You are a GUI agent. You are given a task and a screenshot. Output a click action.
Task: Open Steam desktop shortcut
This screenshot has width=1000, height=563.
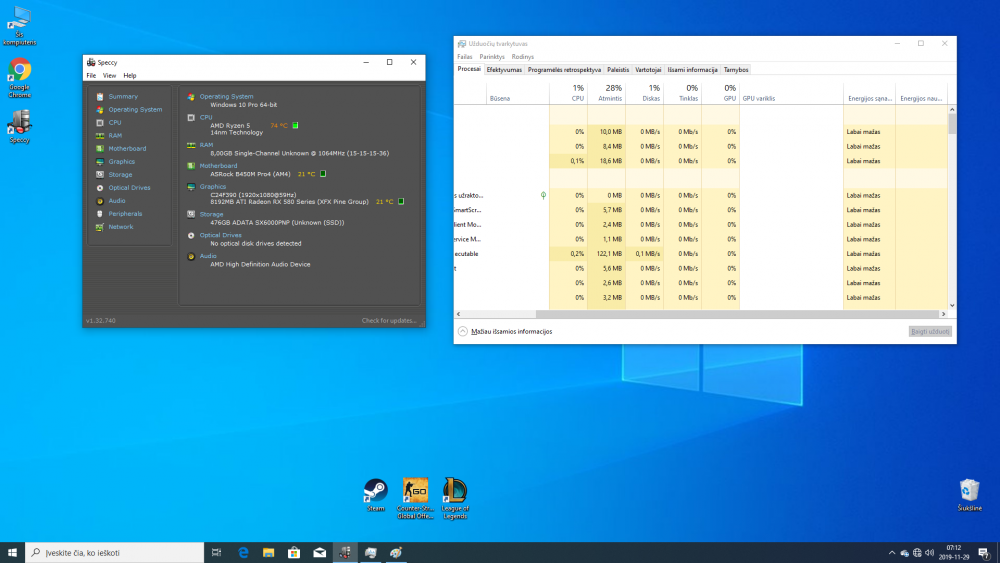[x=376, y=495]
